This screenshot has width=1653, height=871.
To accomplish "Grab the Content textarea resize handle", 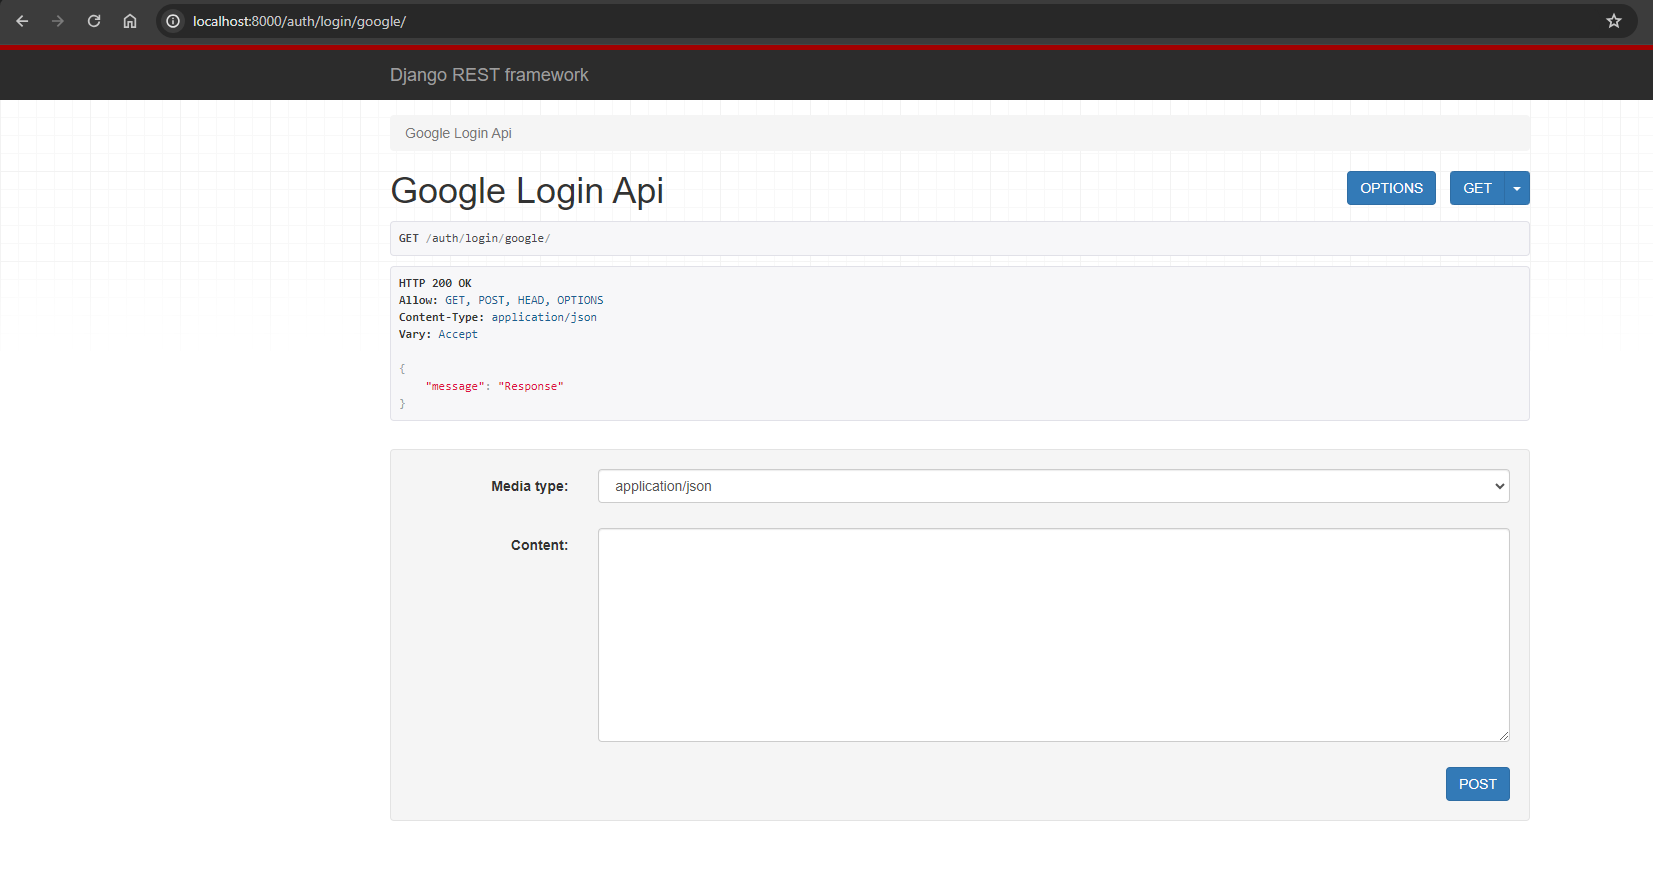I will [x=1503, y=735].
